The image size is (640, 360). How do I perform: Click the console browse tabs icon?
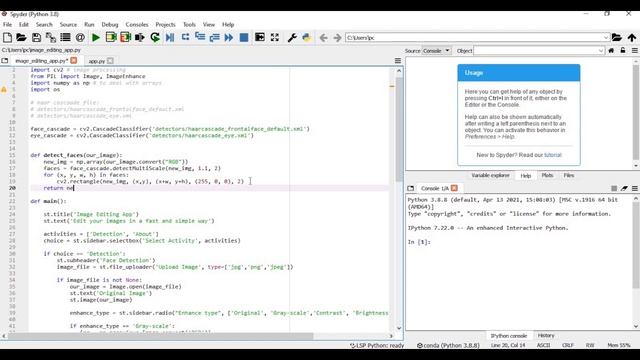point(411,188)
